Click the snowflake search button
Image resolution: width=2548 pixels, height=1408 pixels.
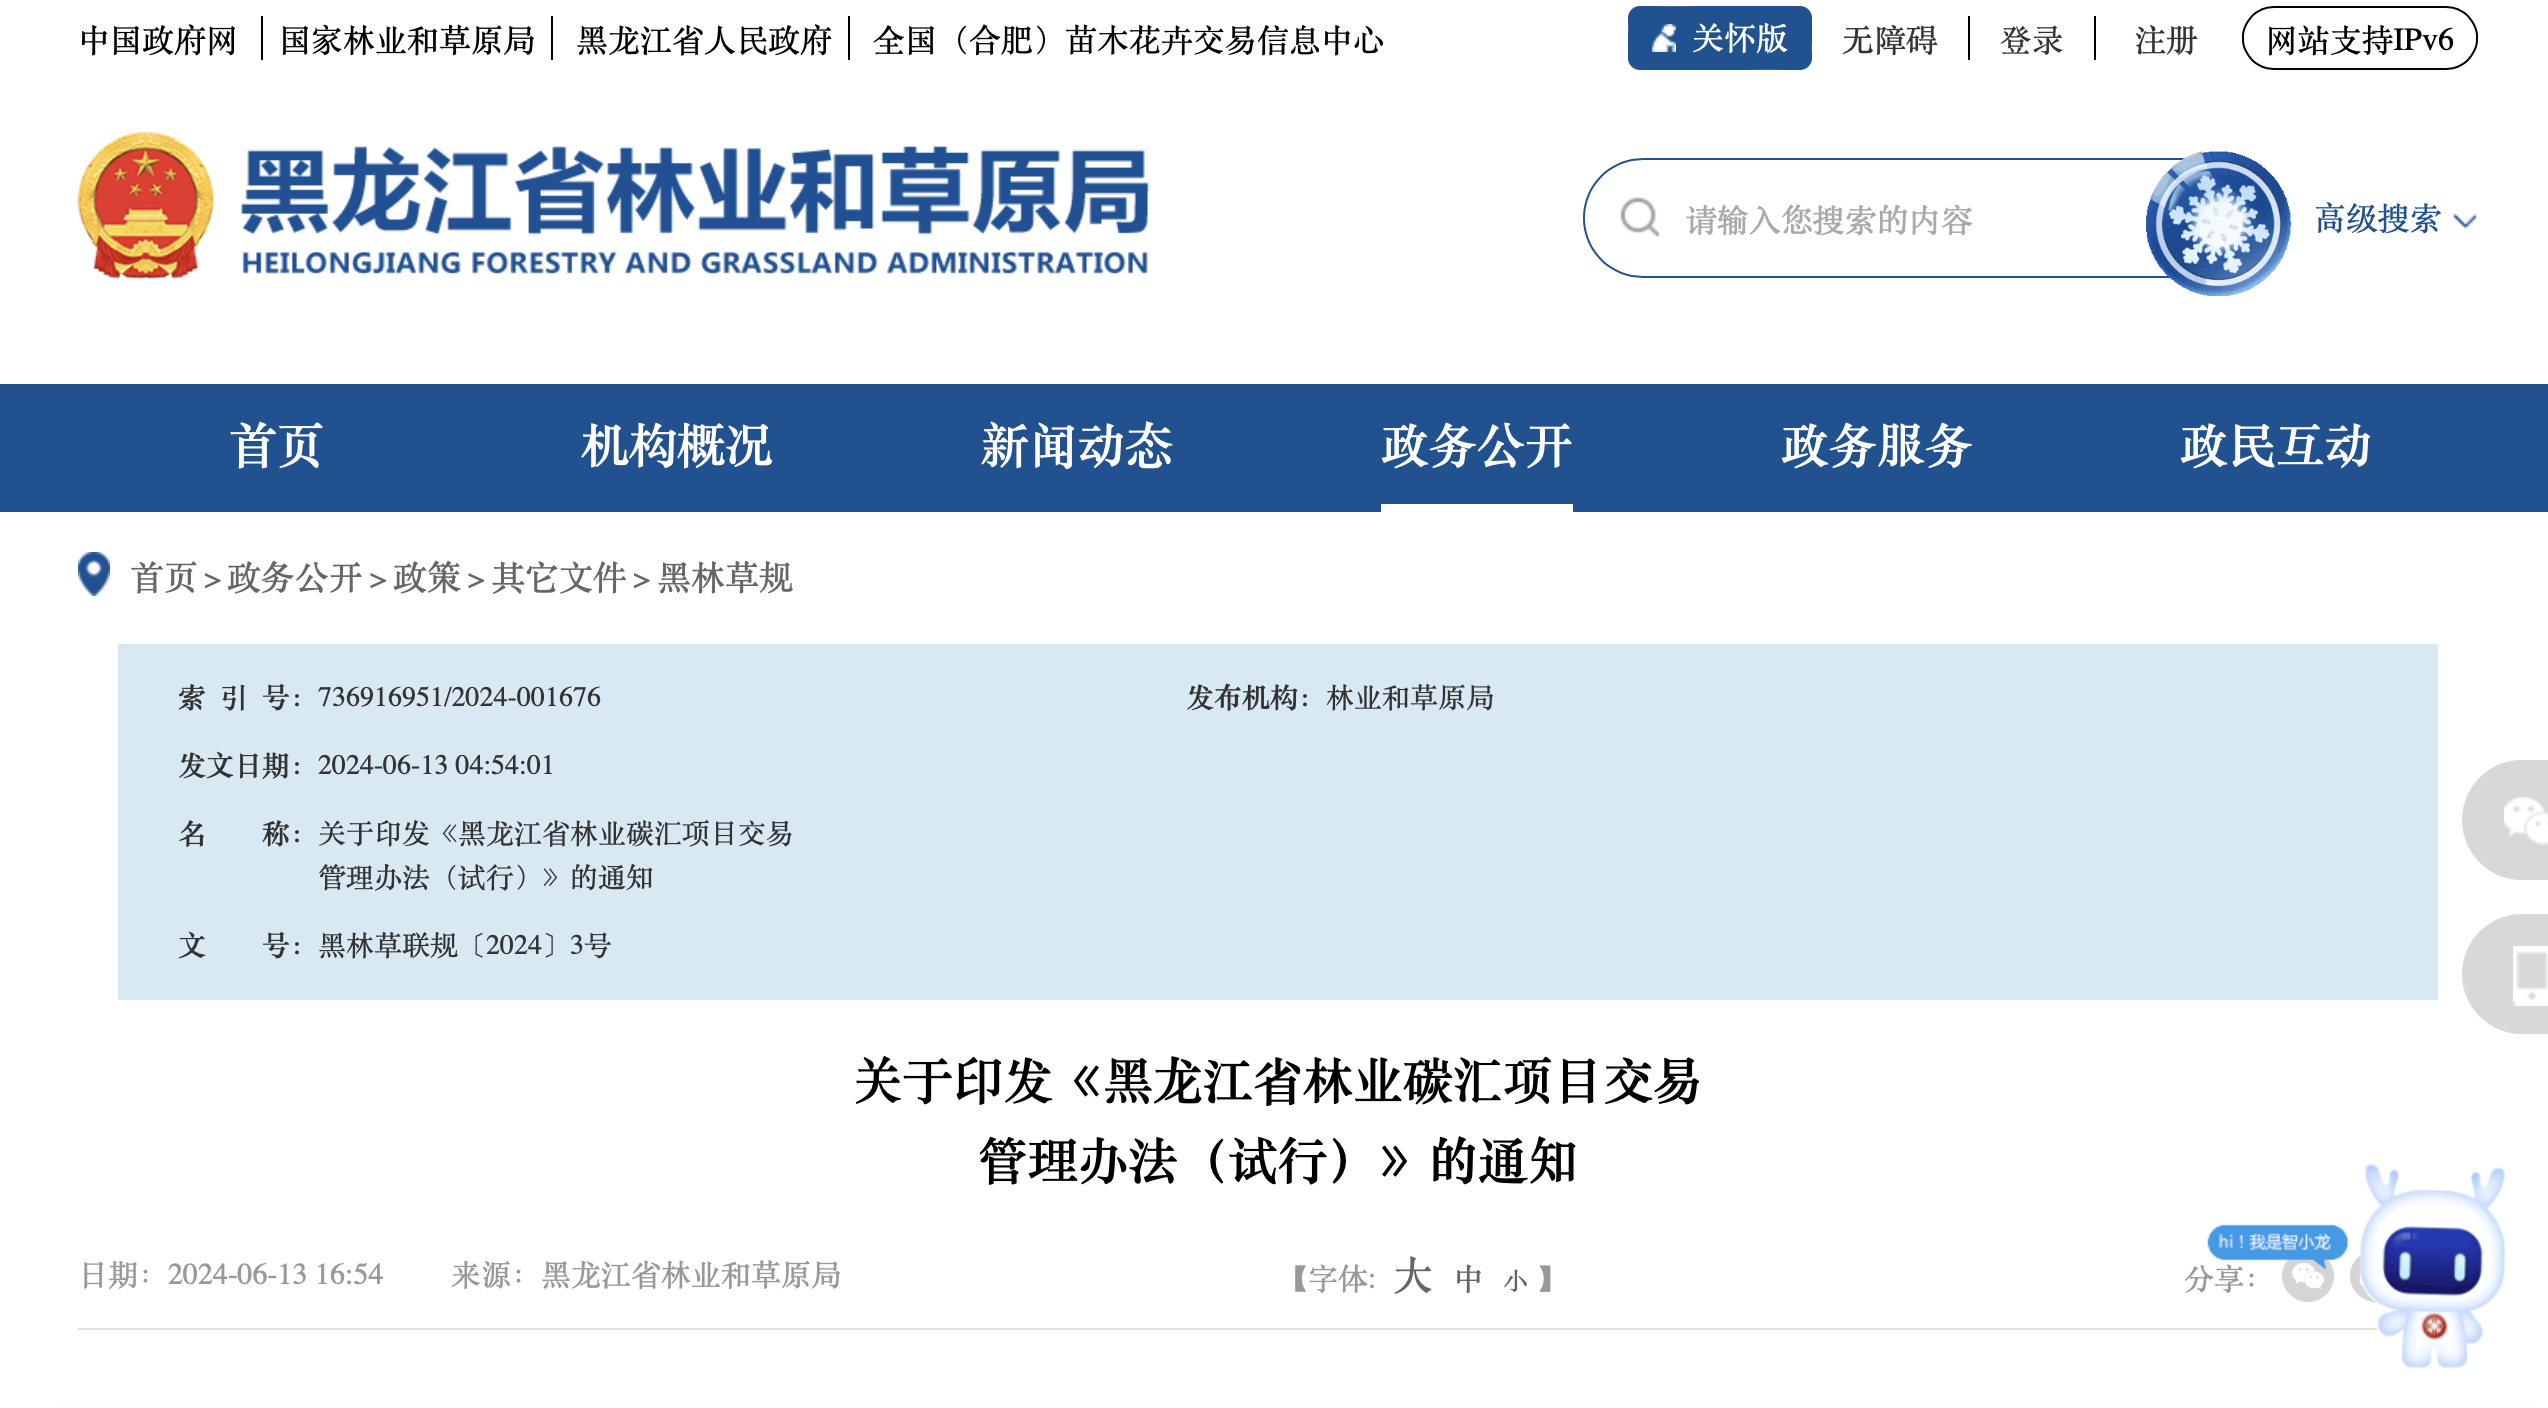coord(2217,222)
